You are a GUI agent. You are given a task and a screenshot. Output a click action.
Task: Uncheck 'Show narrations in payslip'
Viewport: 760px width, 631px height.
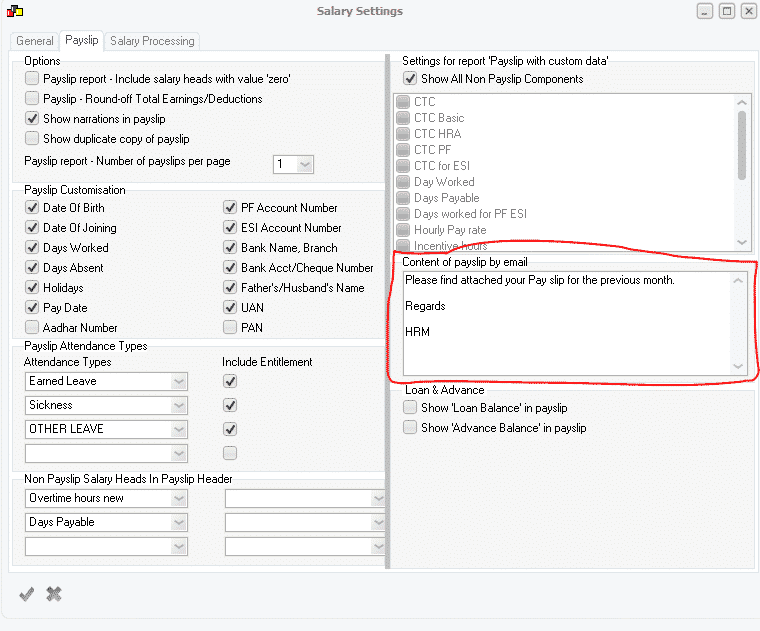point(33,119)
